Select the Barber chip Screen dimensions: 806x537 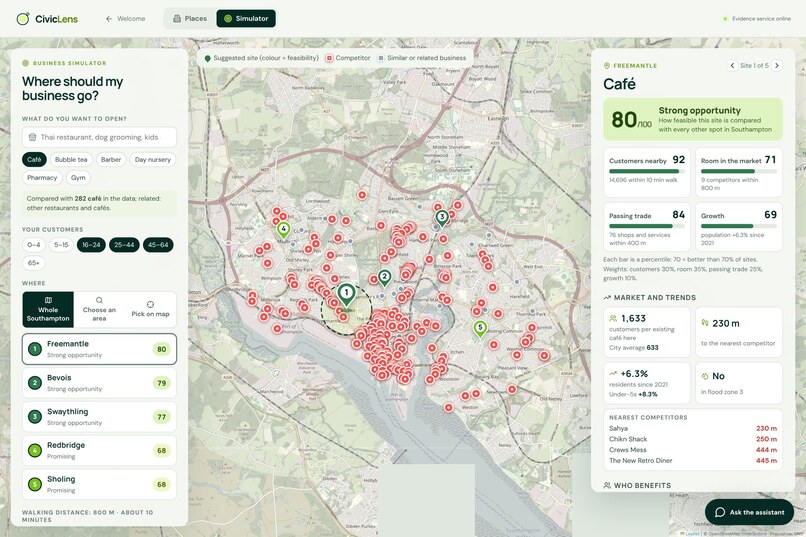111,159
